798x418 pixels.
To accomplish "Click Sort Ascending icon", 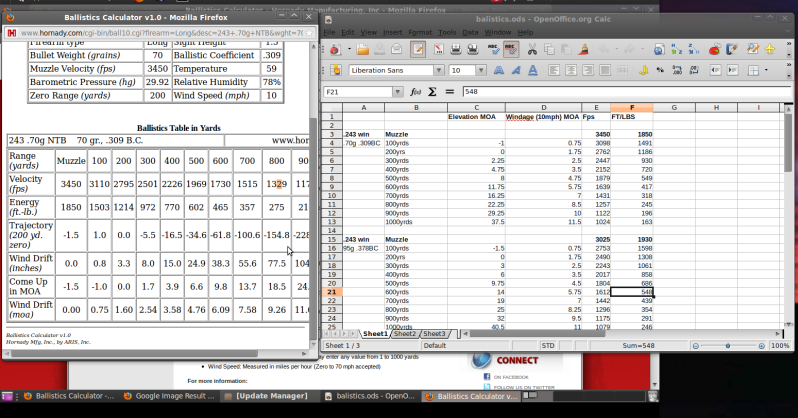I will click(676, 49).
